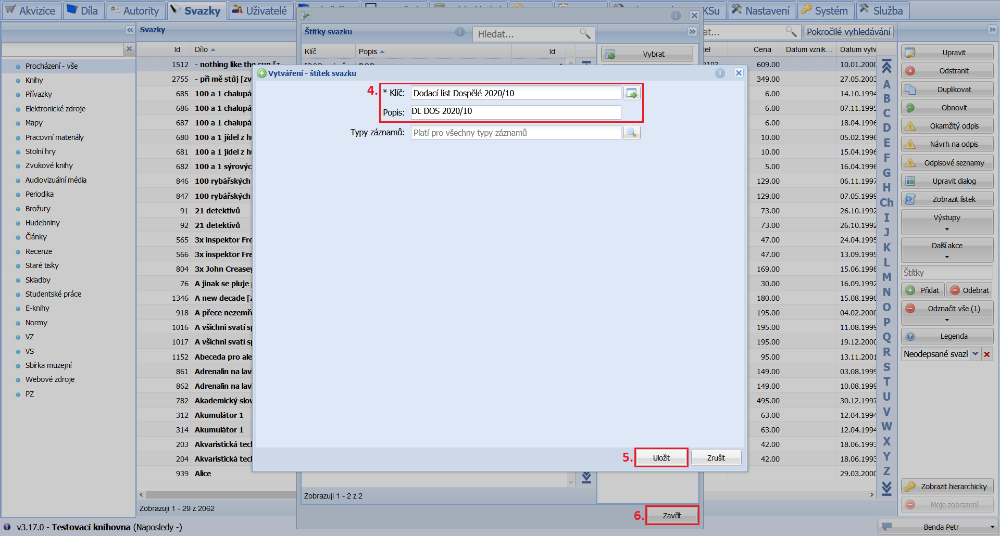This screenshot has height=536, width=1000.
Task: Click the red X beside the Neodepsané svazky filter
Action: [x=987, y=355]
